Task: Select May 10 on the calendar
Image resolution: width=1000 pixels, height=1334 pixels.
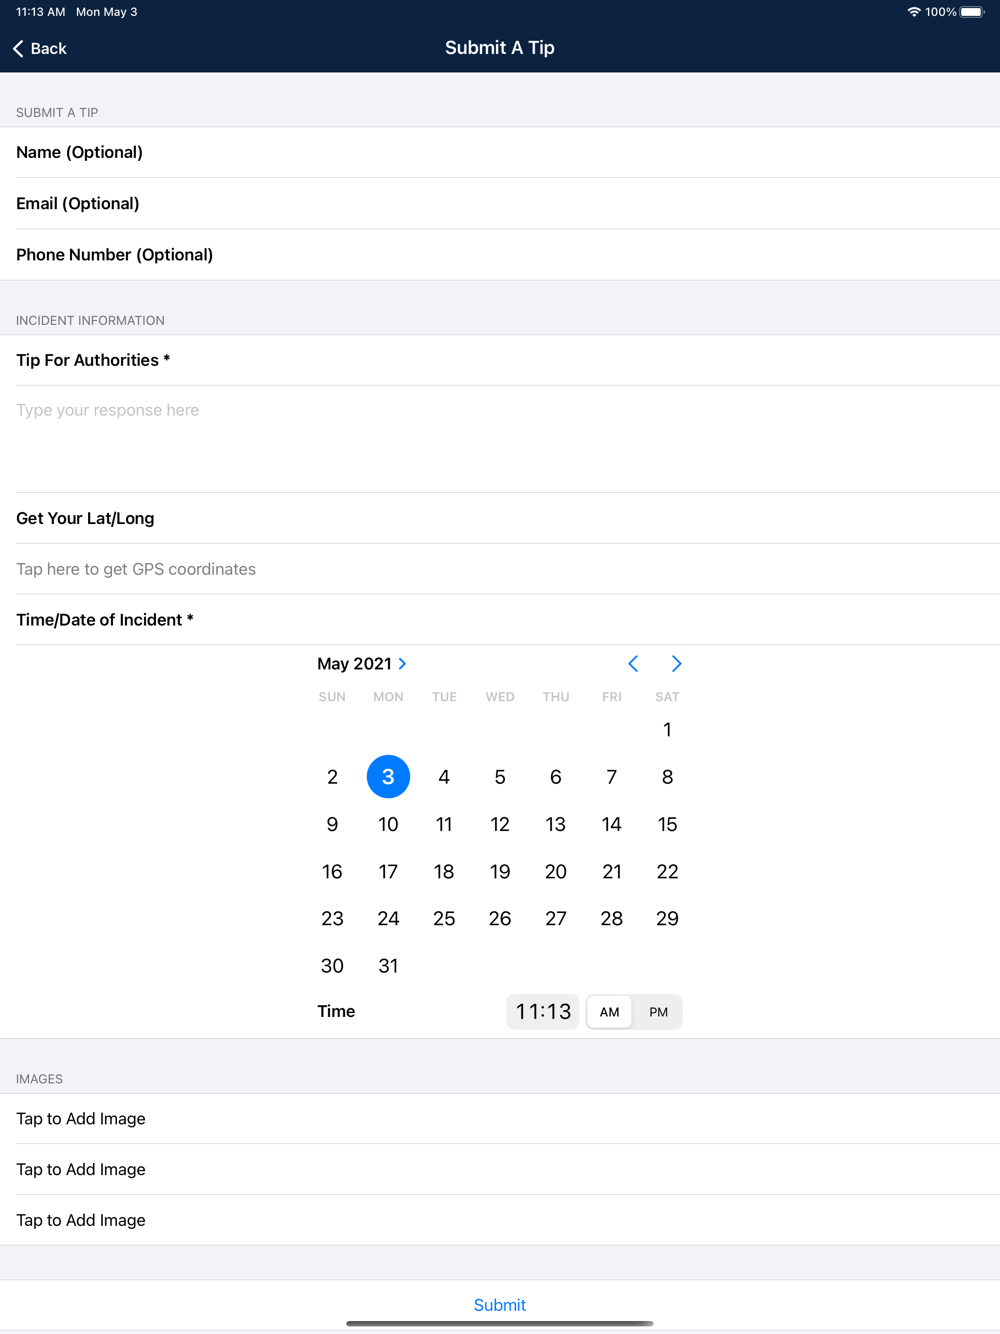Action: pos(388,824)
